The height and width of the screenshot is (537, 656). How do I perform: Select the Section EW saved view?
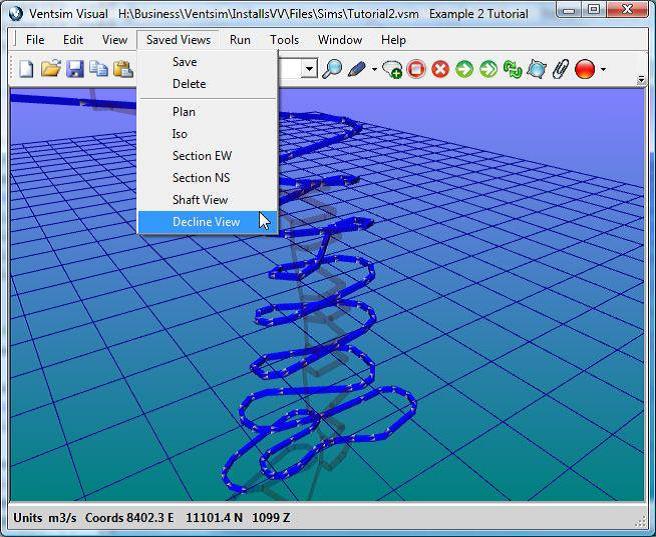pos(208,156)
